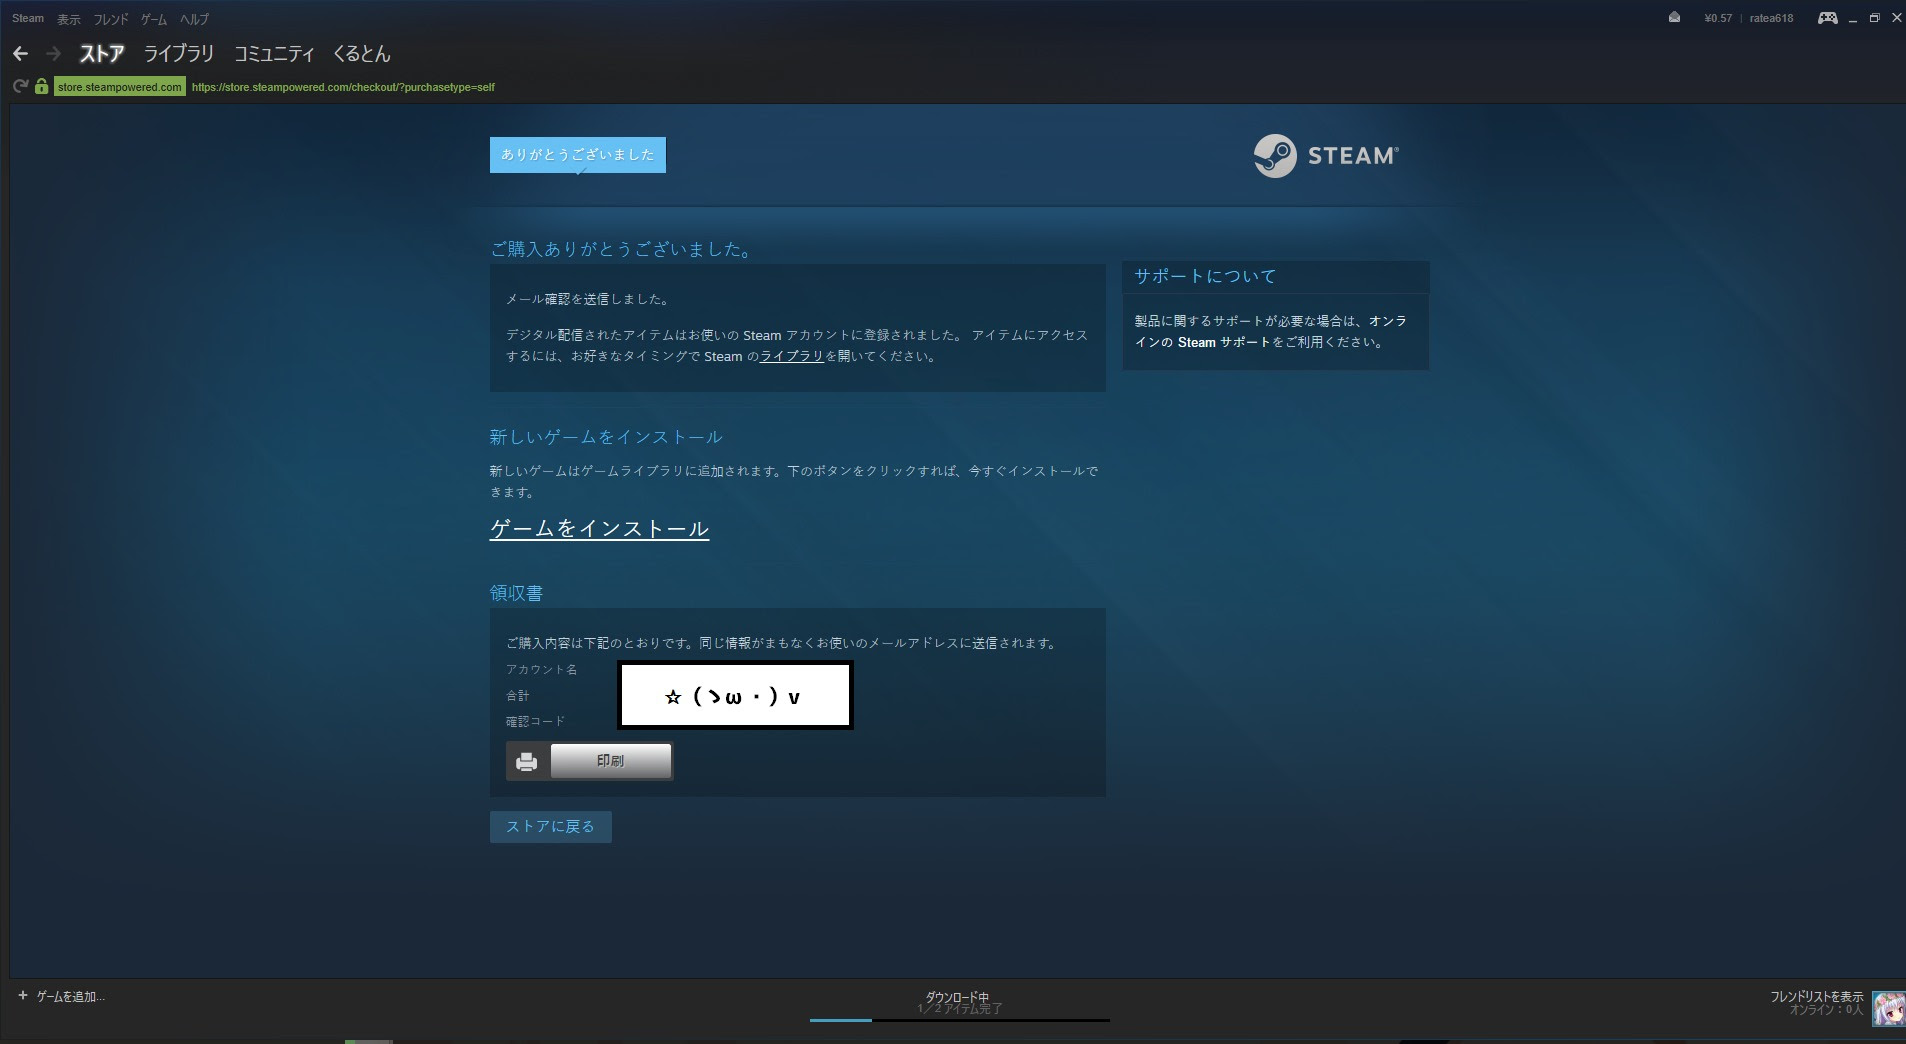Image resolution: width=1906 pixels, height=1044 pixels.
Task: Switch to the ストア tab
Action: 102,54
